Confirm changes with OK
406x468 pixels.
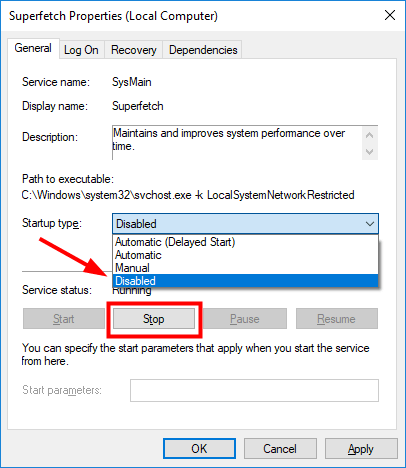[x=199, y=449]
